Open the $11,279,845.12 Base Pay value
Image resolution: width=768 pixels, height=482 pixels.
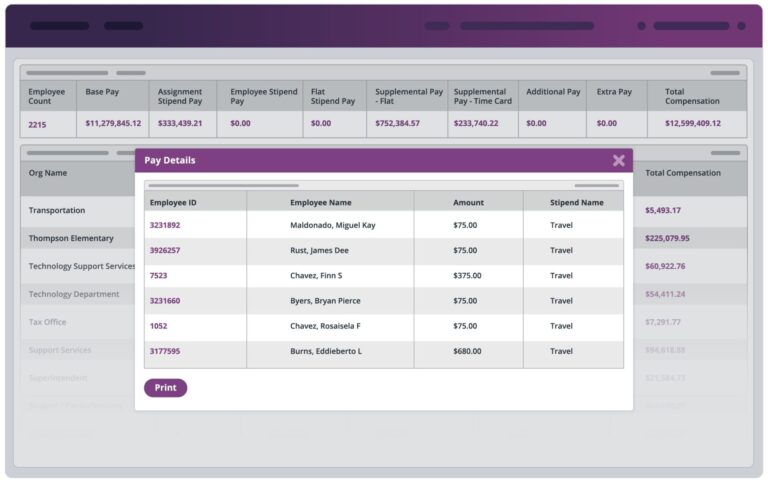tap(113, 123)
